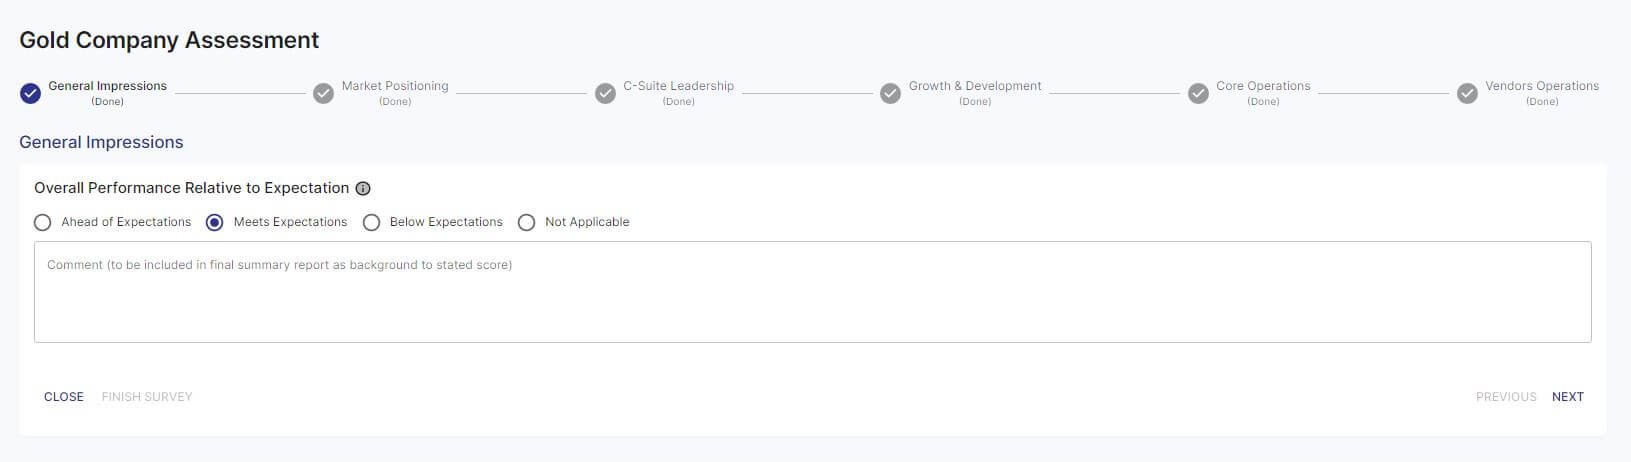Click the General Impressions step checkmark icon

(30, 94)
